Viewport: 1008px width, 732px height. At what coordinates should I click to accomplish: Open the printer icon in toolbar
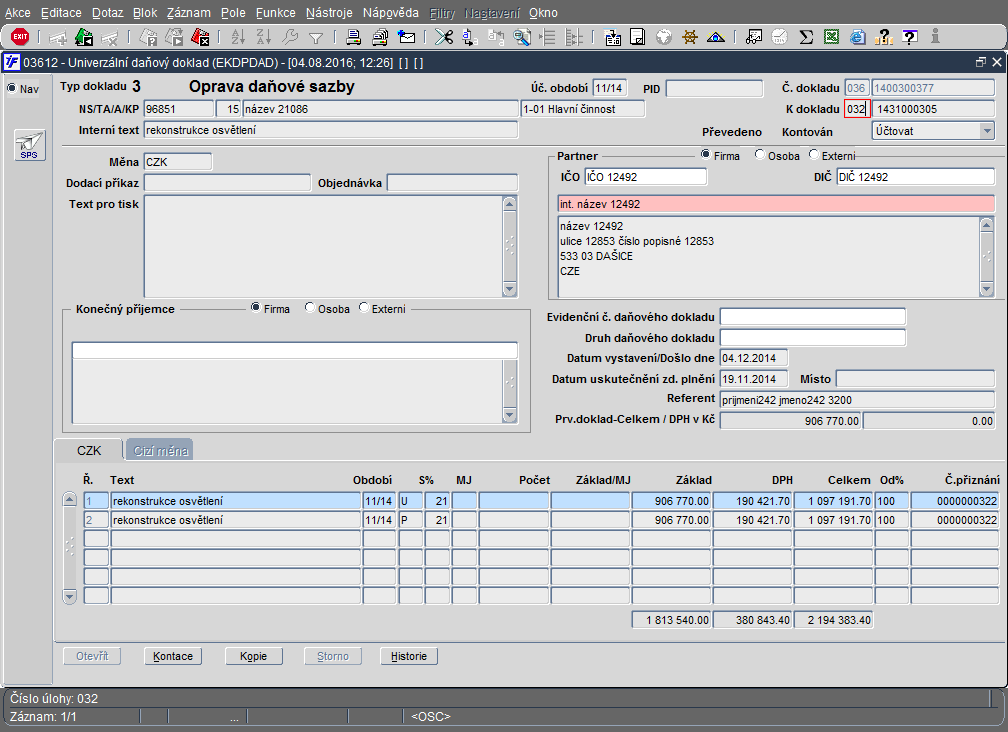[x=353, y=37]
